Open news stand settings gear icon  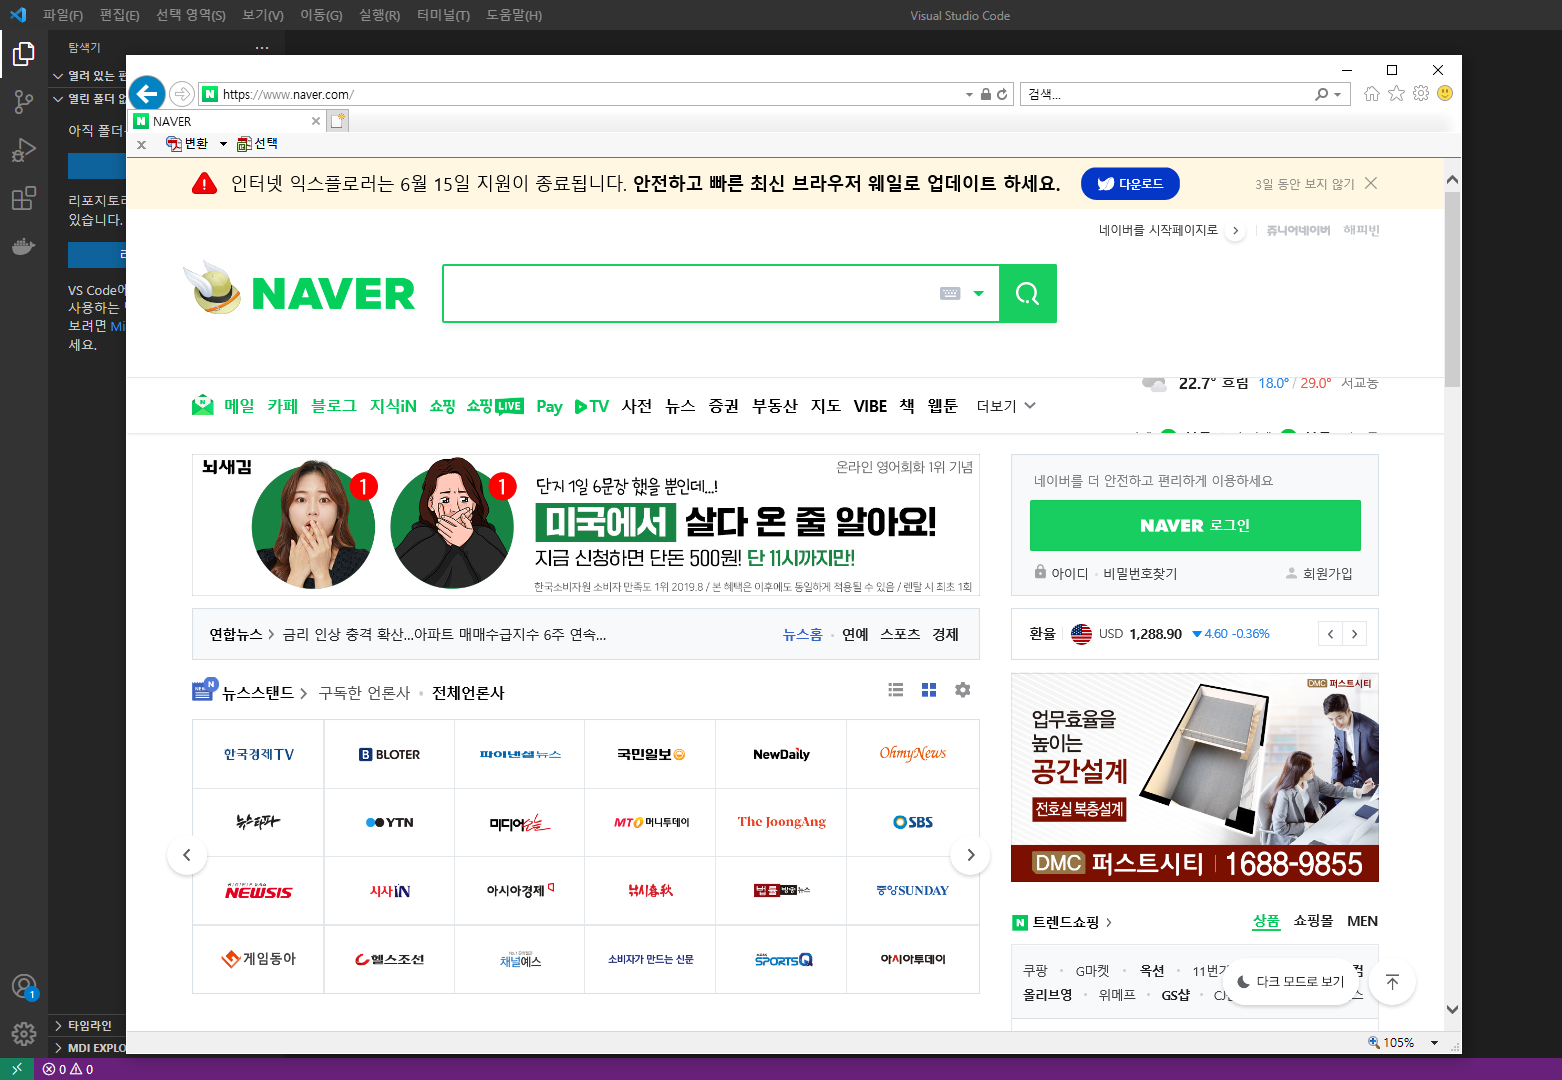pos(962,690)
